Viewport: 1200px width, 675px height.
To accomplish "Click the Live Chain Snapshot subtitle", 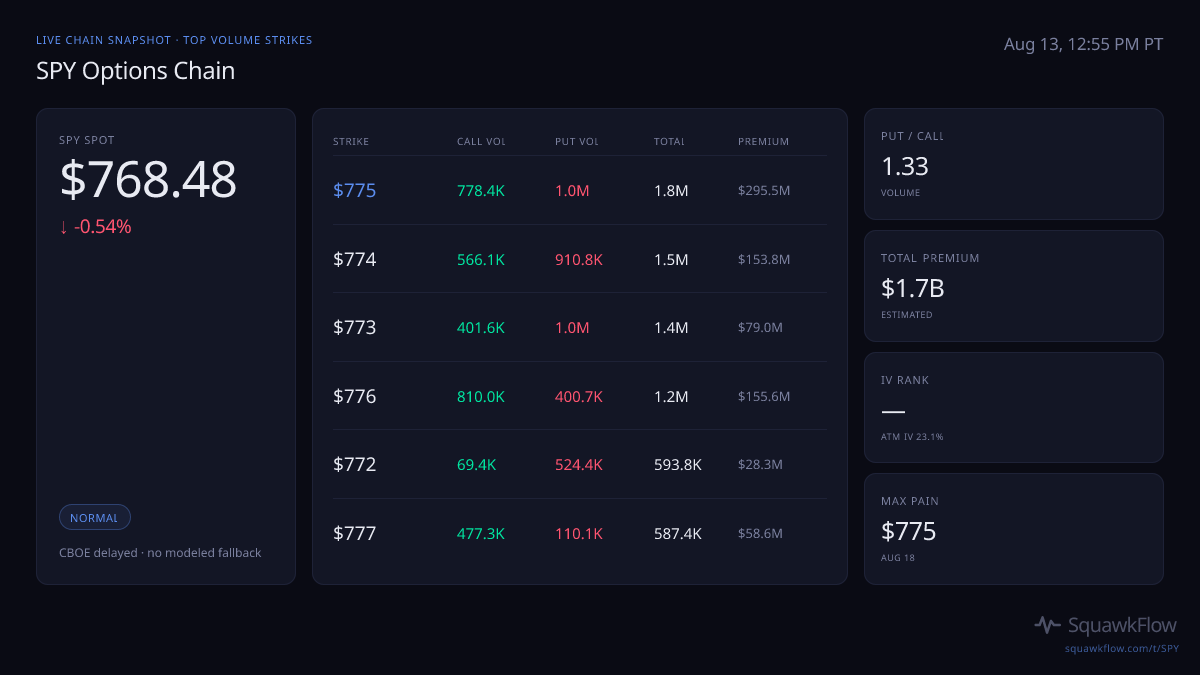I will click(174, 40).
